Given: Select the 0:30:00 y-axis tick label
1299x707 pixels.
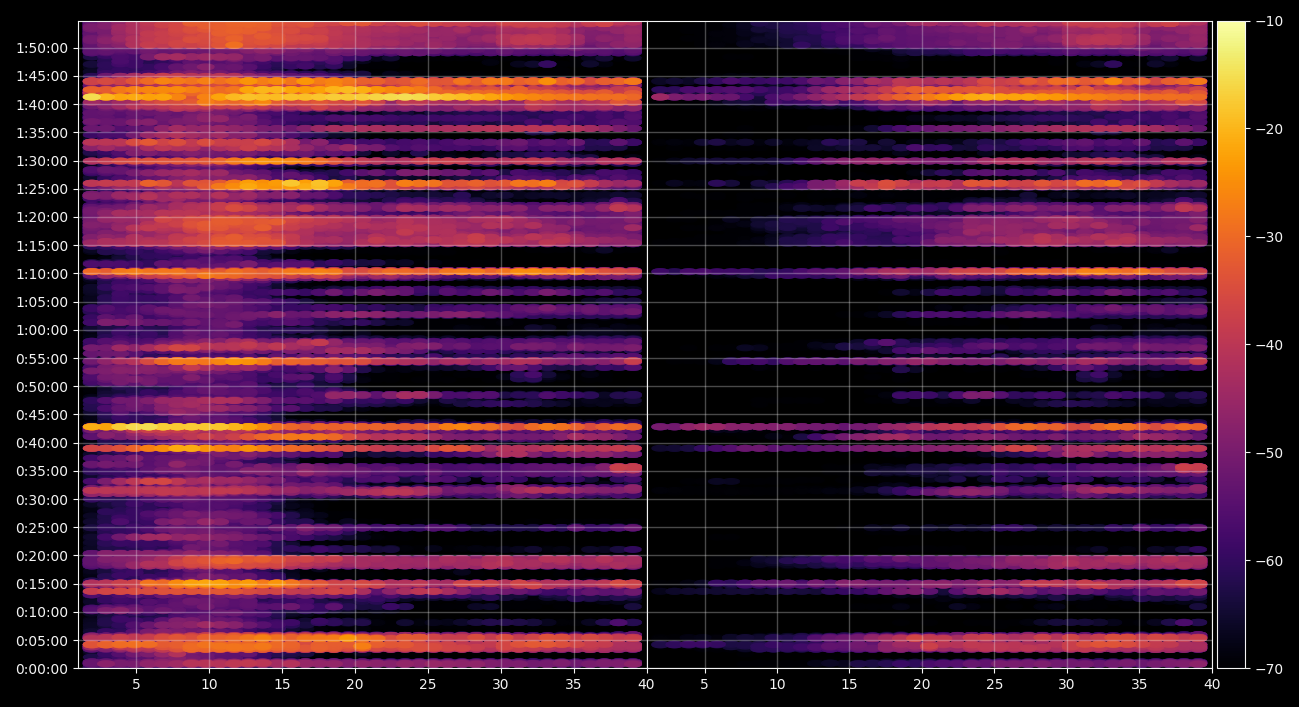Looking at the screenshot, I should tap(41, 500).
